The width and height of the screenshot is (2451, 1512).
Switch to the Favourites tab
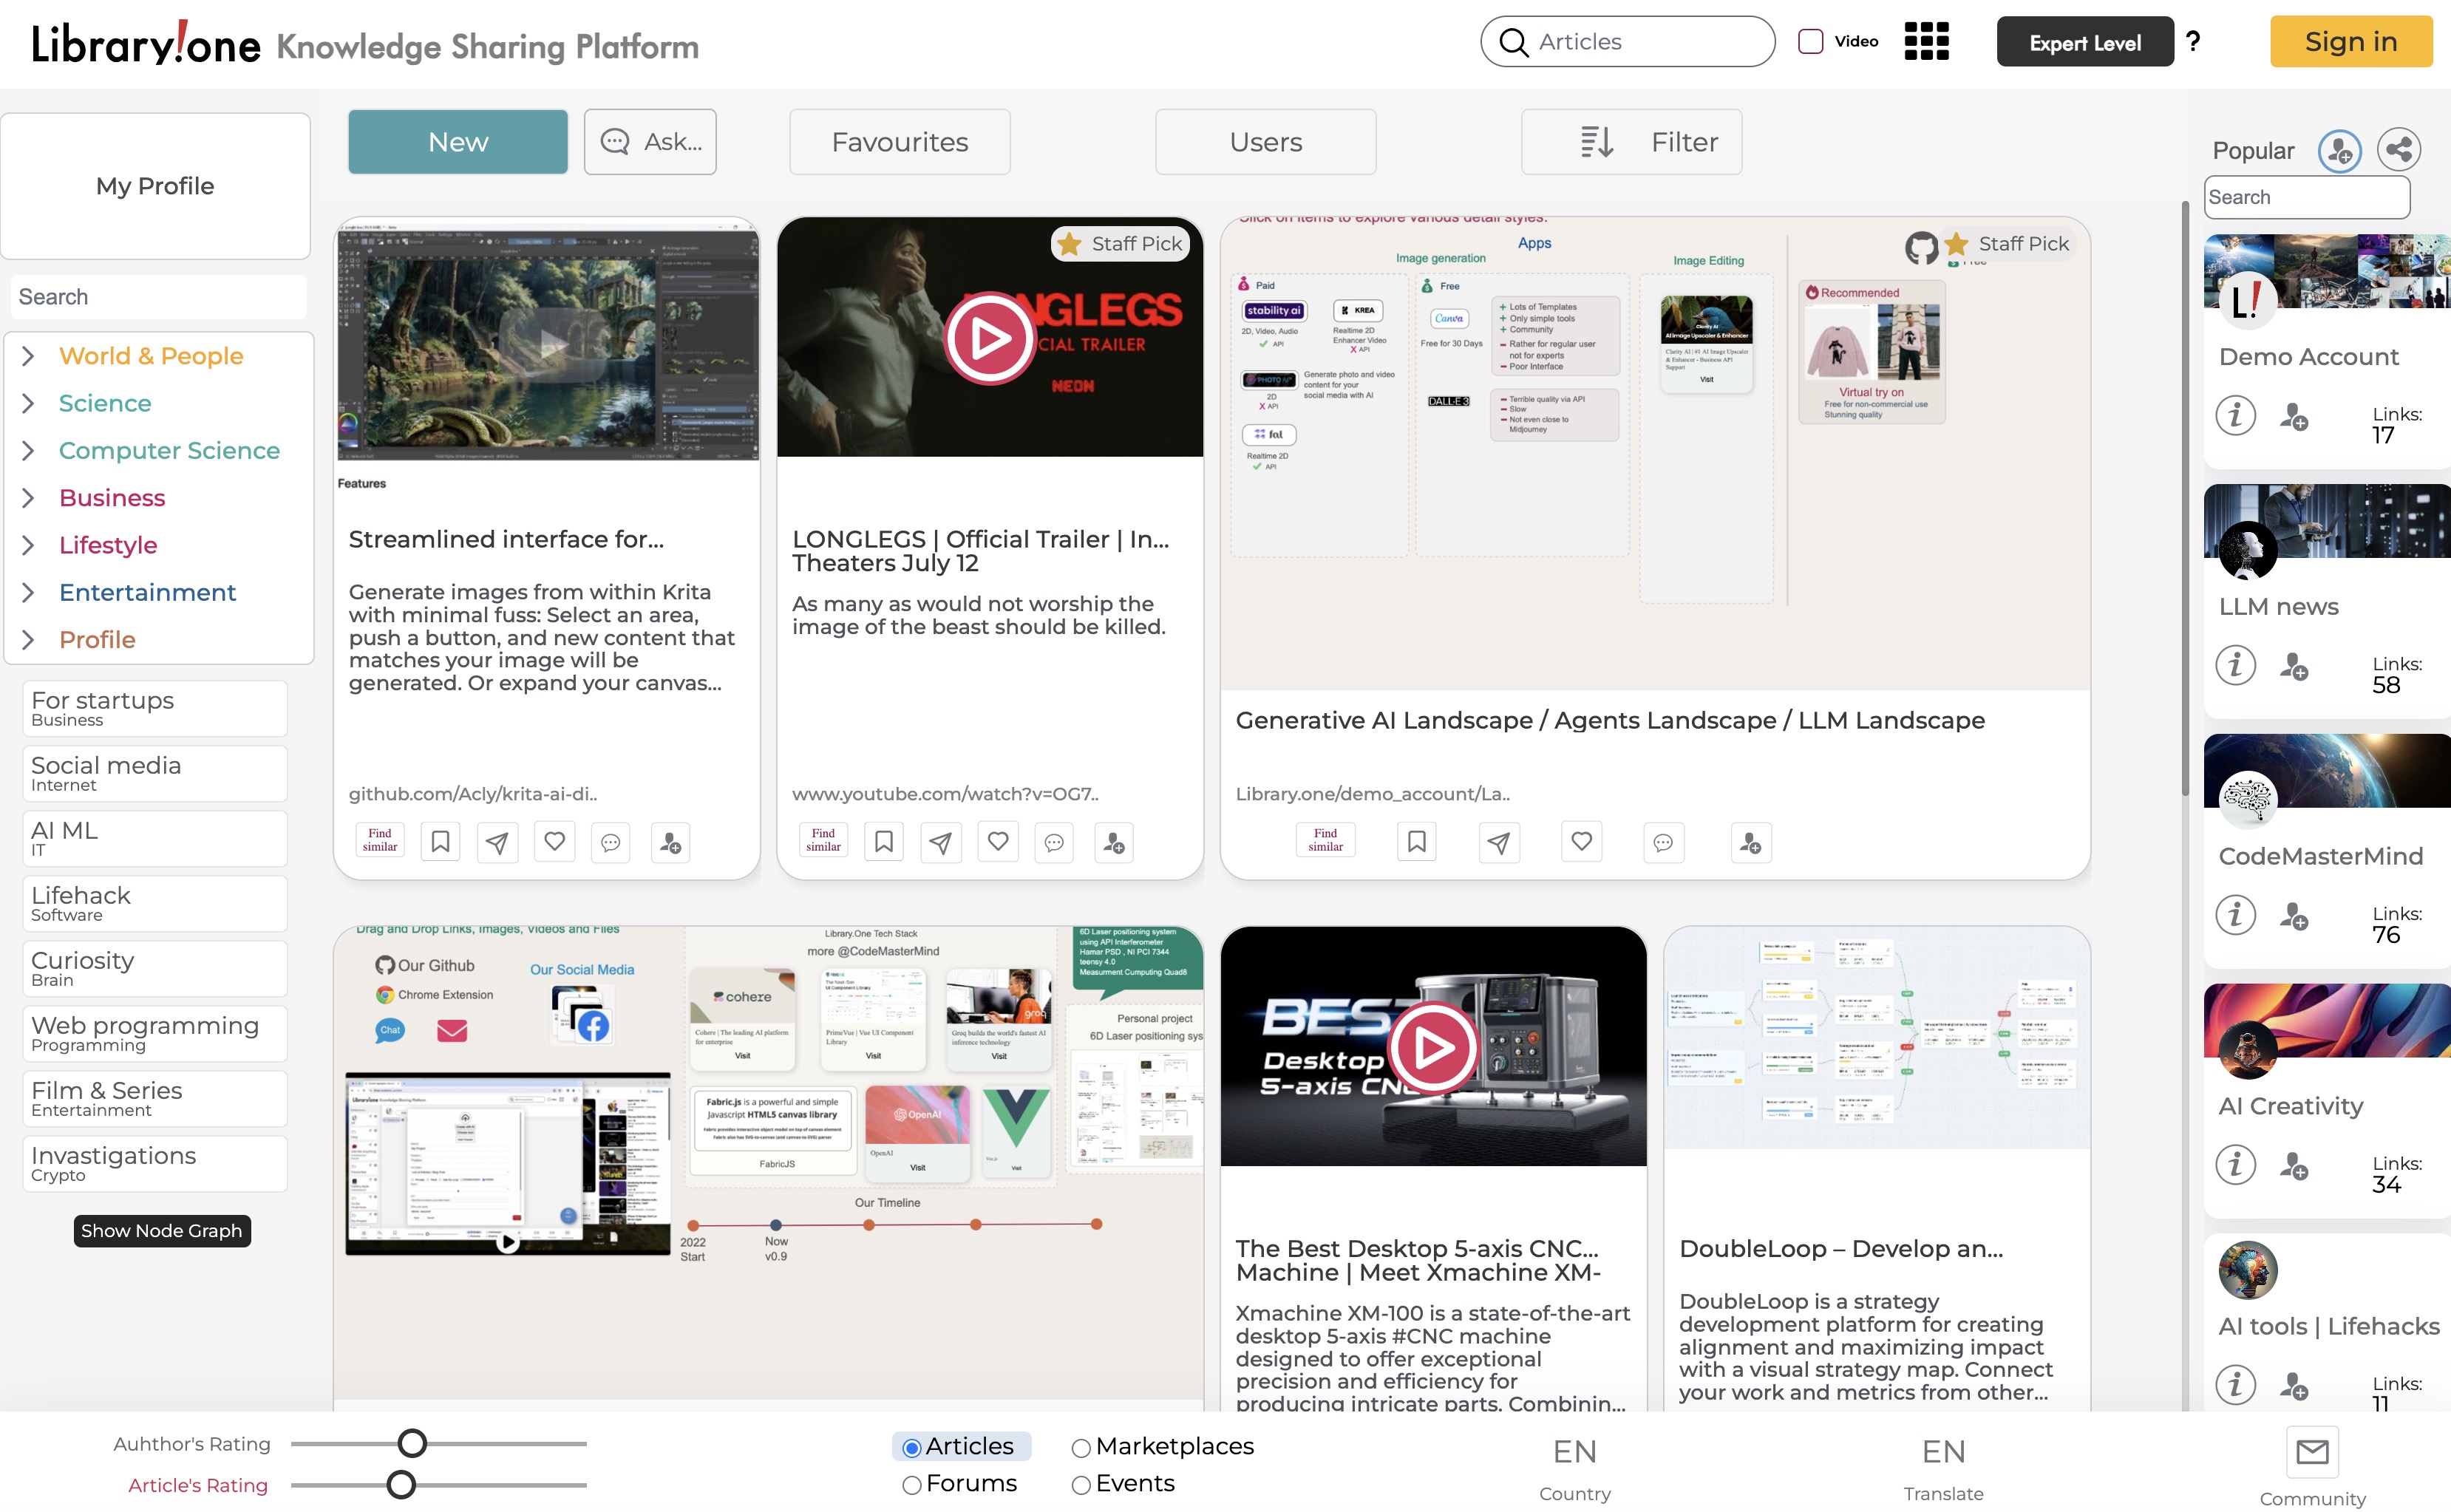click(898, 141)
